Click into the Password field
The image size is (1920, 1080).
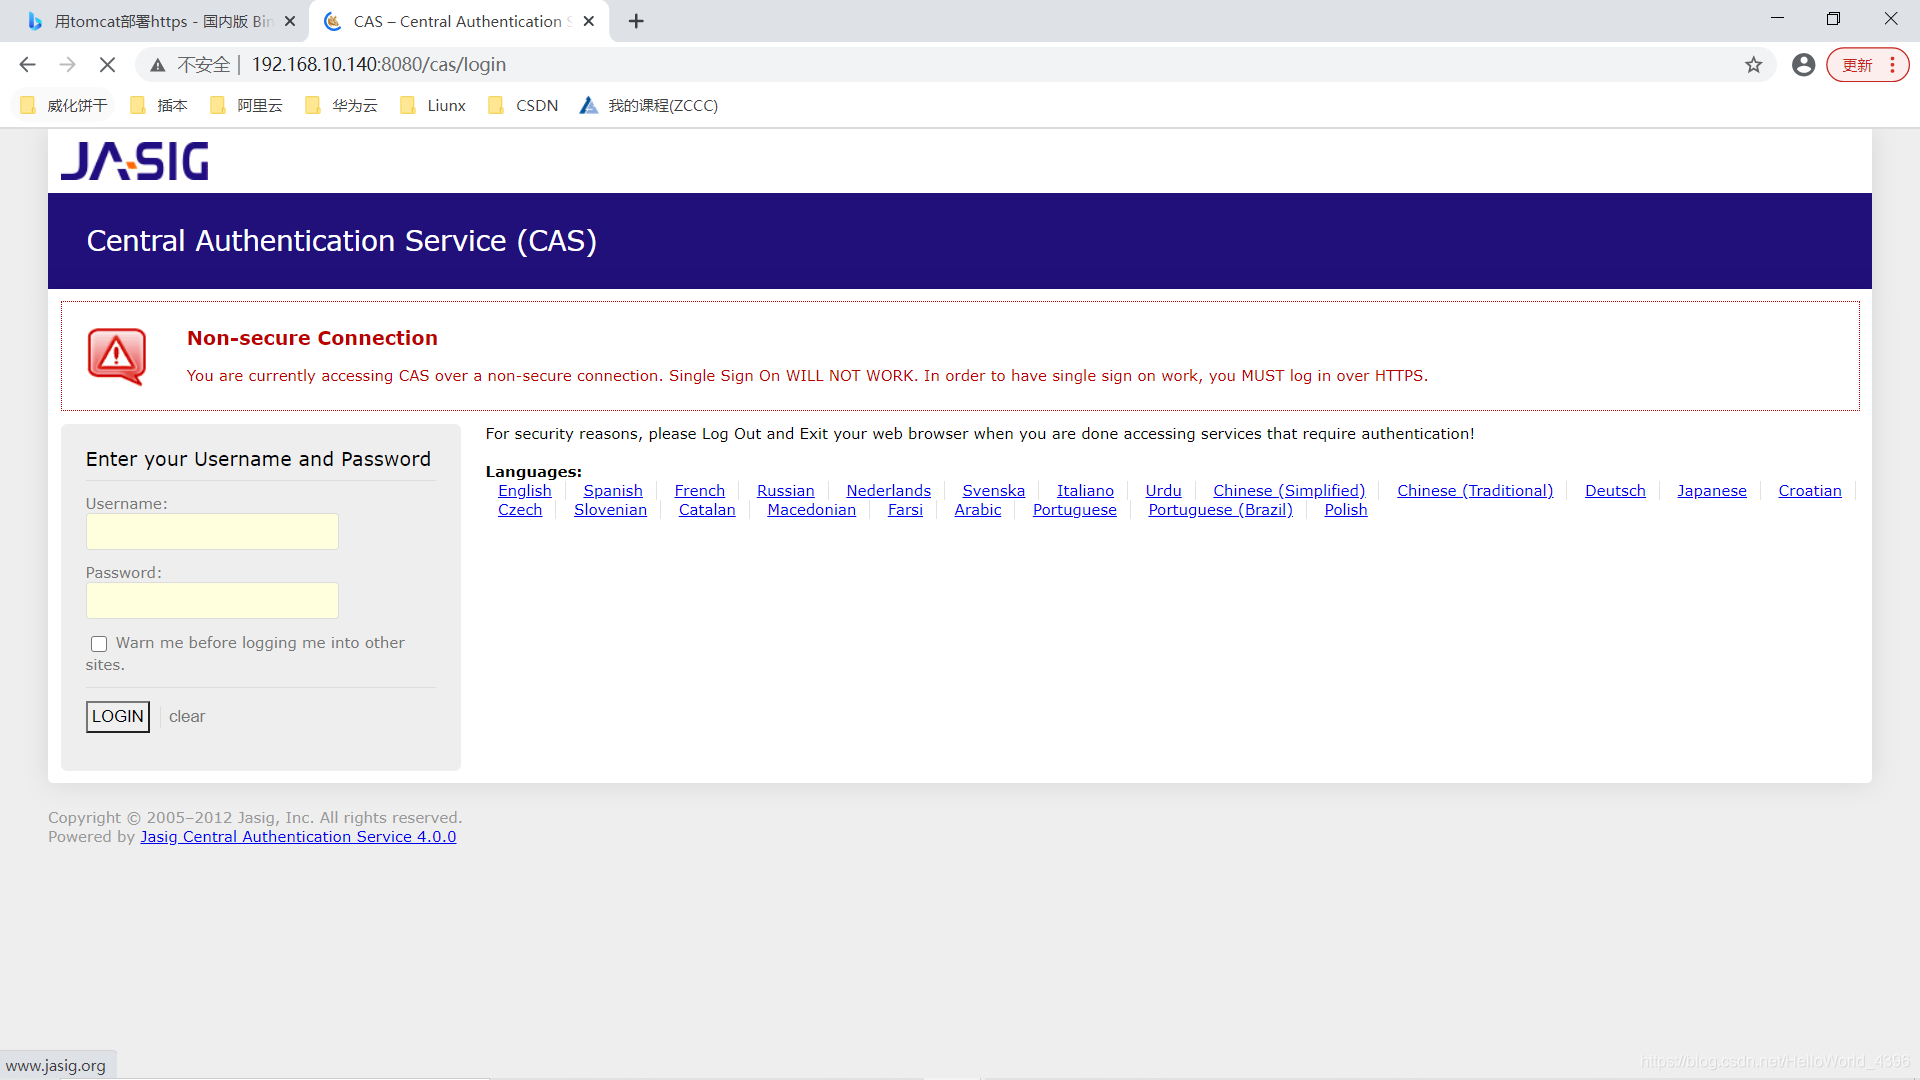[x=212, y=601]
